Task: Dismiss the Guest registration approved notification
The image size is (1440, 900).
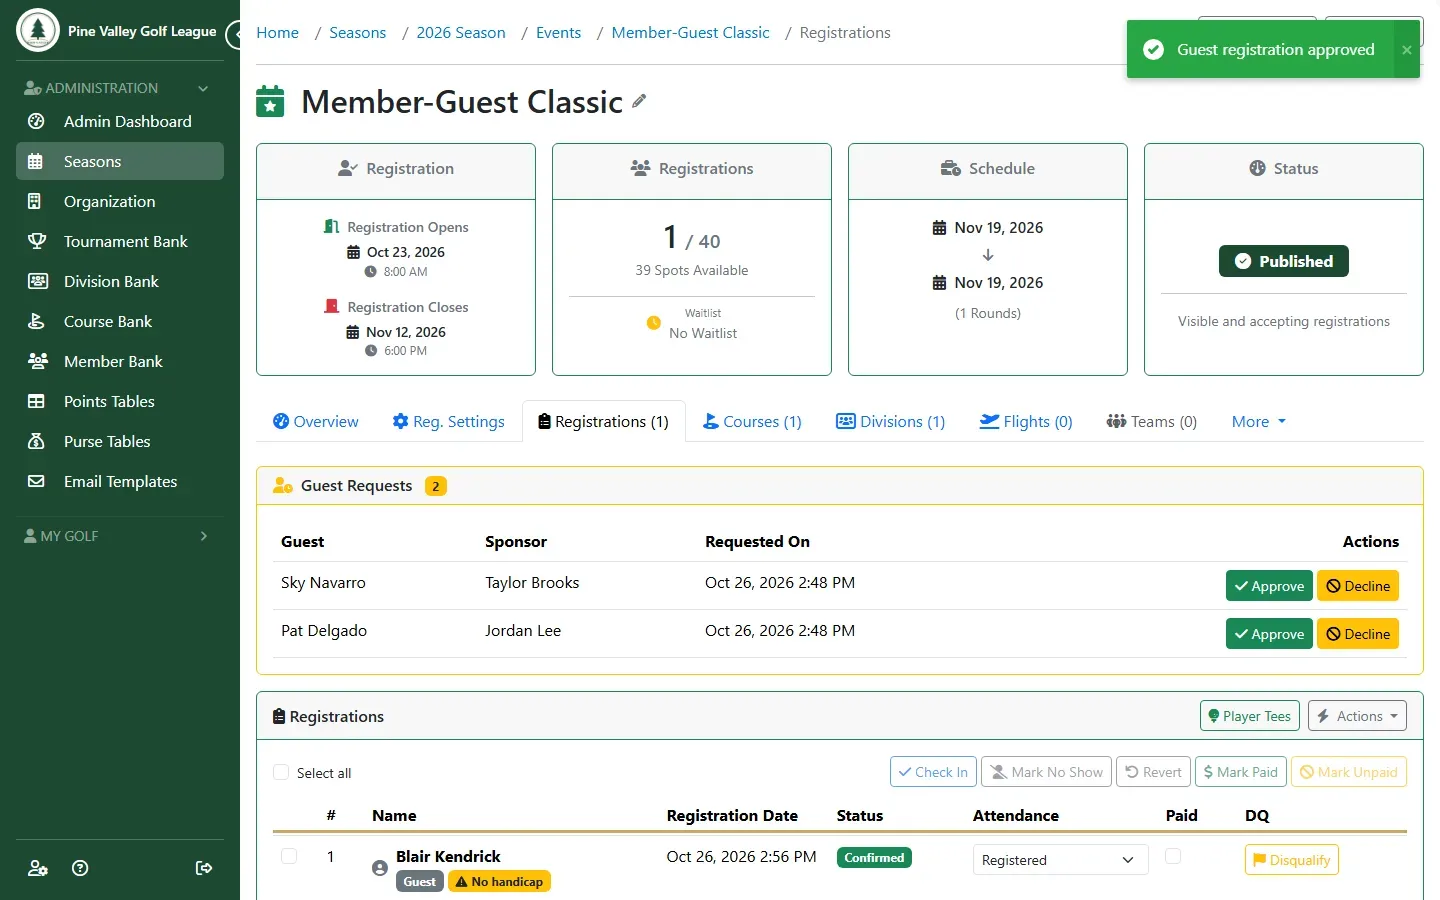Action: [1406, 50]
